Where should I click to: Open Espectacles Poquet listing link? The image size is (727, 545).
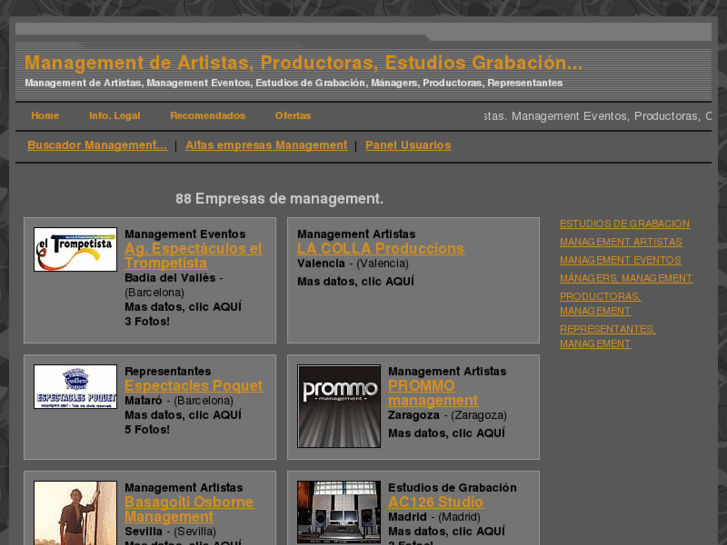tap(194, 386)
